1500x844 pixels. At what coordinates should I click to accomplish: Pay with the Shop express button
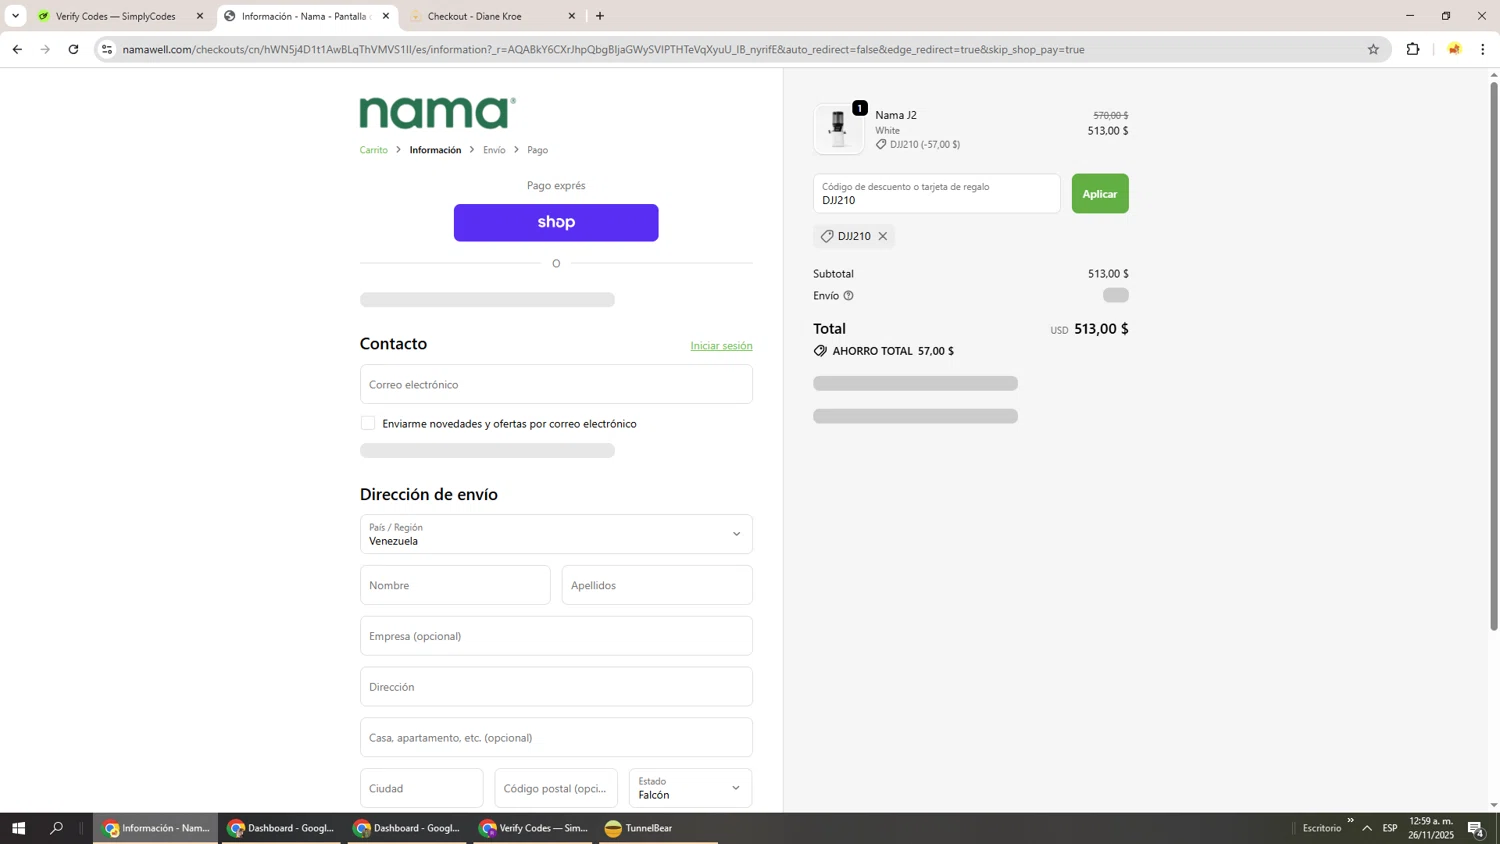(556, 223)
